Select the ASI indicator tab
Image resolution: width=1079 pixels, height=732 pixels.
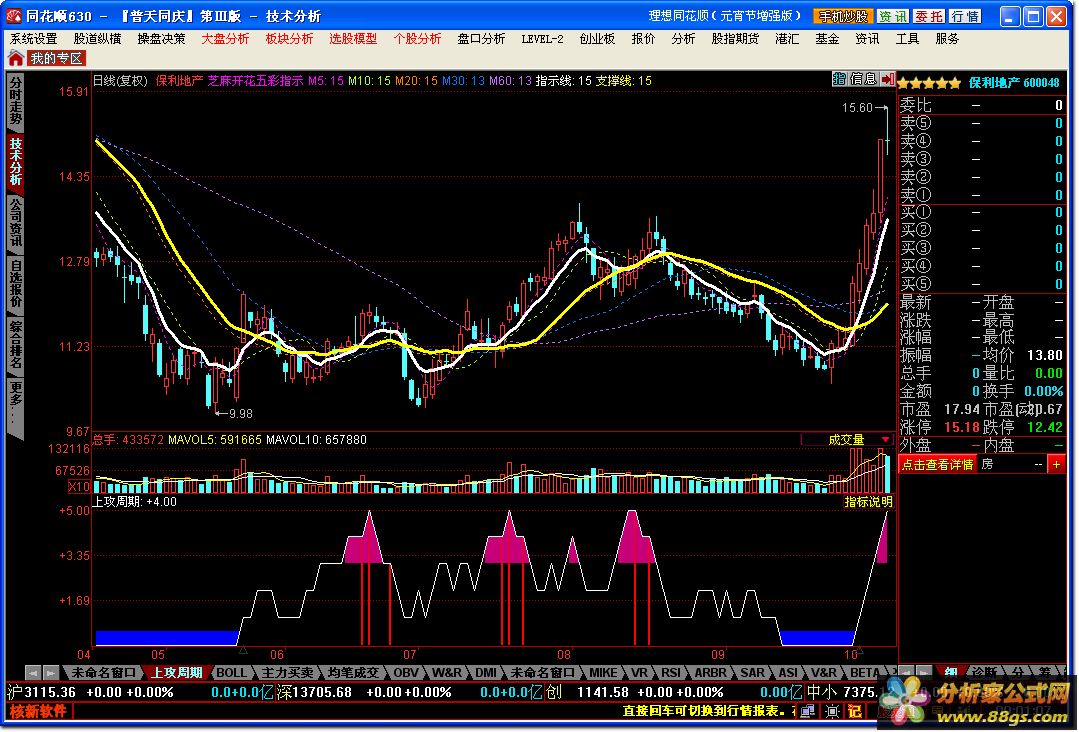pyautogui.click(x=787, y=673)
